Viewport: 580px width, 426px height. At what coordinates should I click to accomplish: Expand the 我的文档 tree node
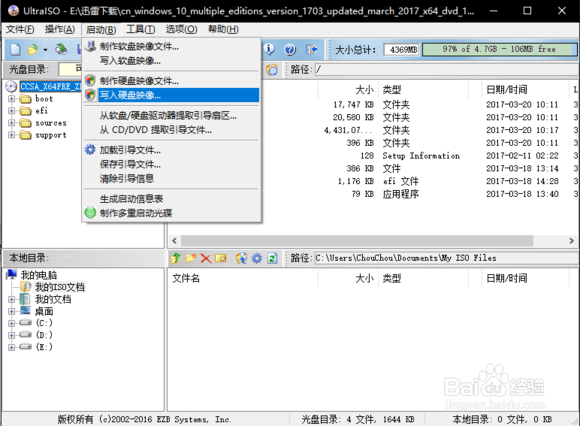[11, 299]
